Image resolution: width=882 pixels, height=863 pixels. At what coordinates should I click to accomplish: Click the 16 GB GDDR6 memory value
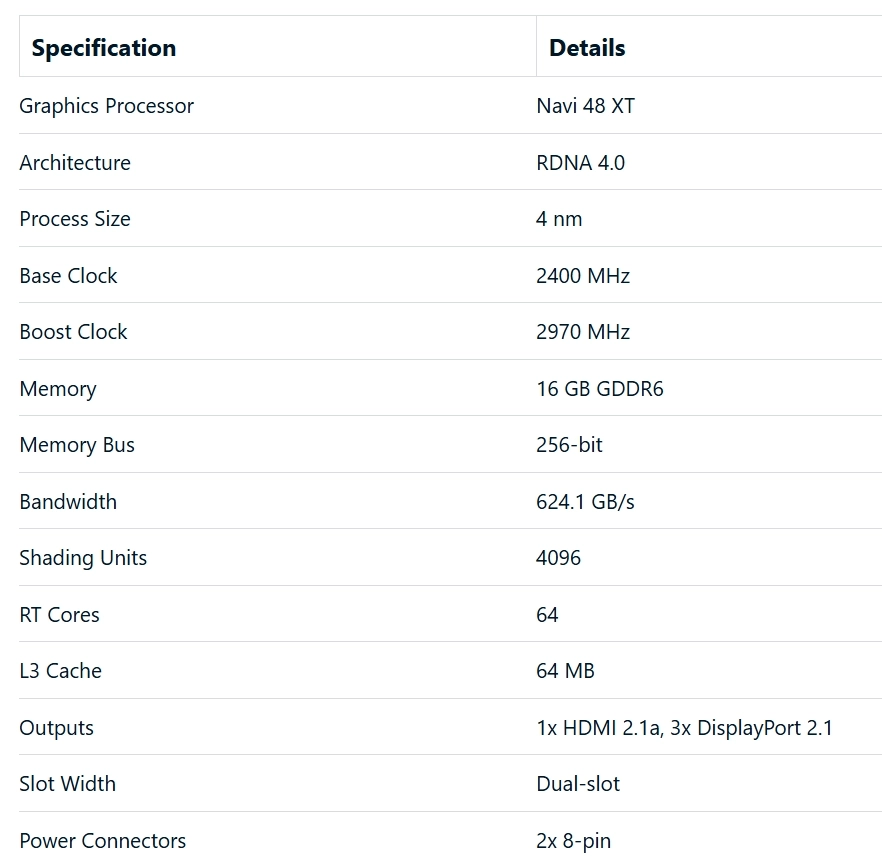click(599, 389)
